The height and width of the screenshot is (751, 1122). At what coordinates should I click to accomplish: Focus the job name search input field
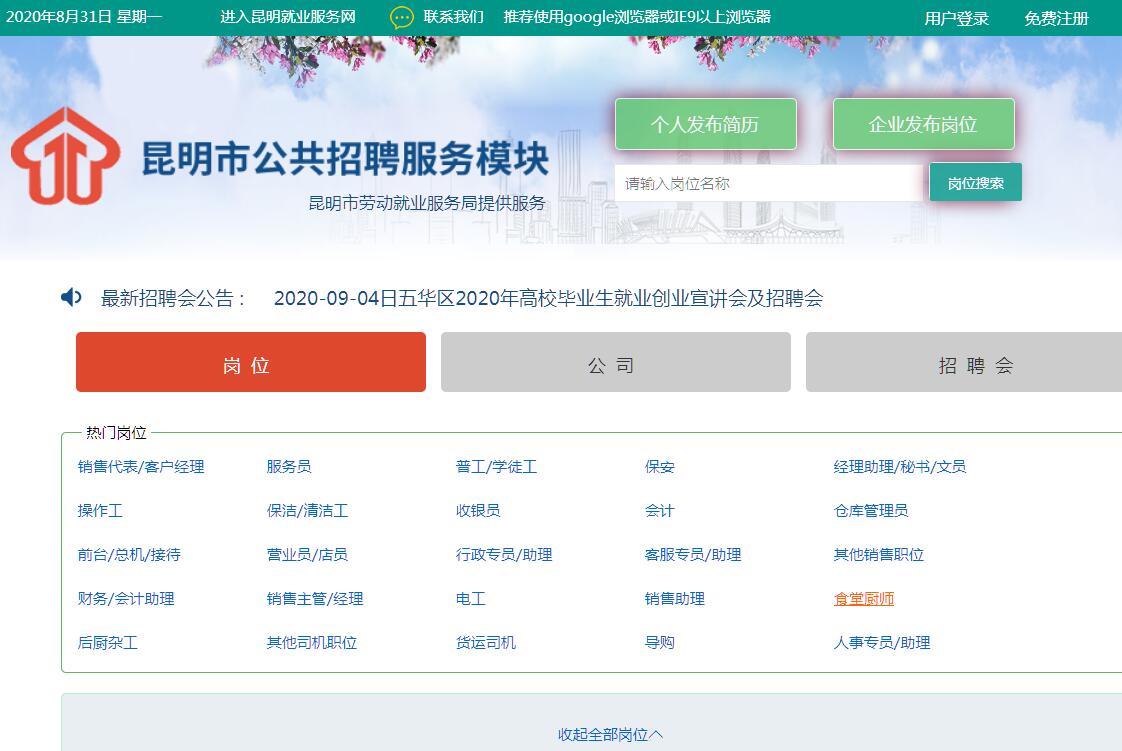(768, 184)
